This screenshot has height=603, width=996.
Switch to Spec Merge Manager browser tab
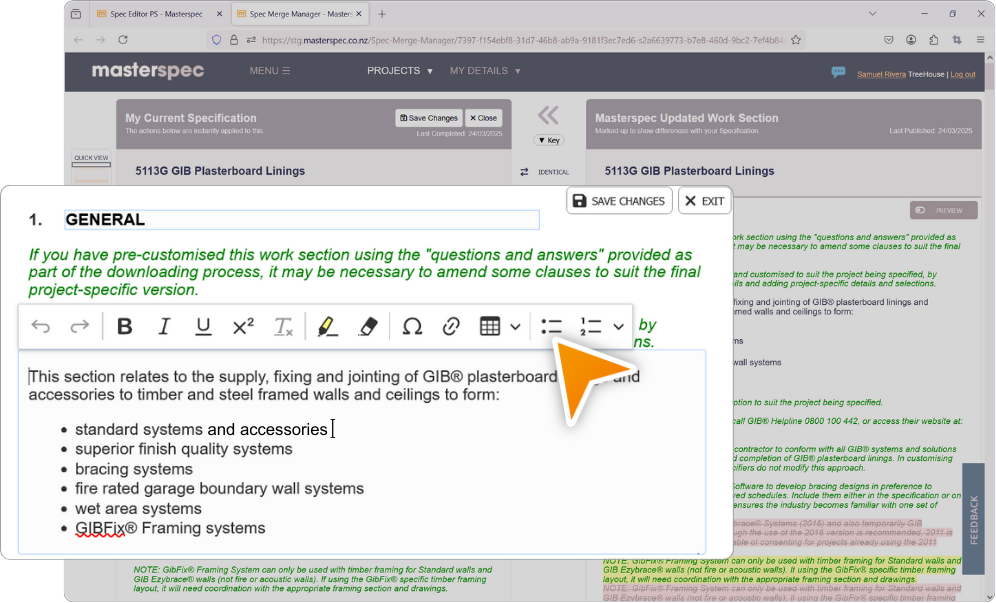pyautogui.click(x=300, y=13)
